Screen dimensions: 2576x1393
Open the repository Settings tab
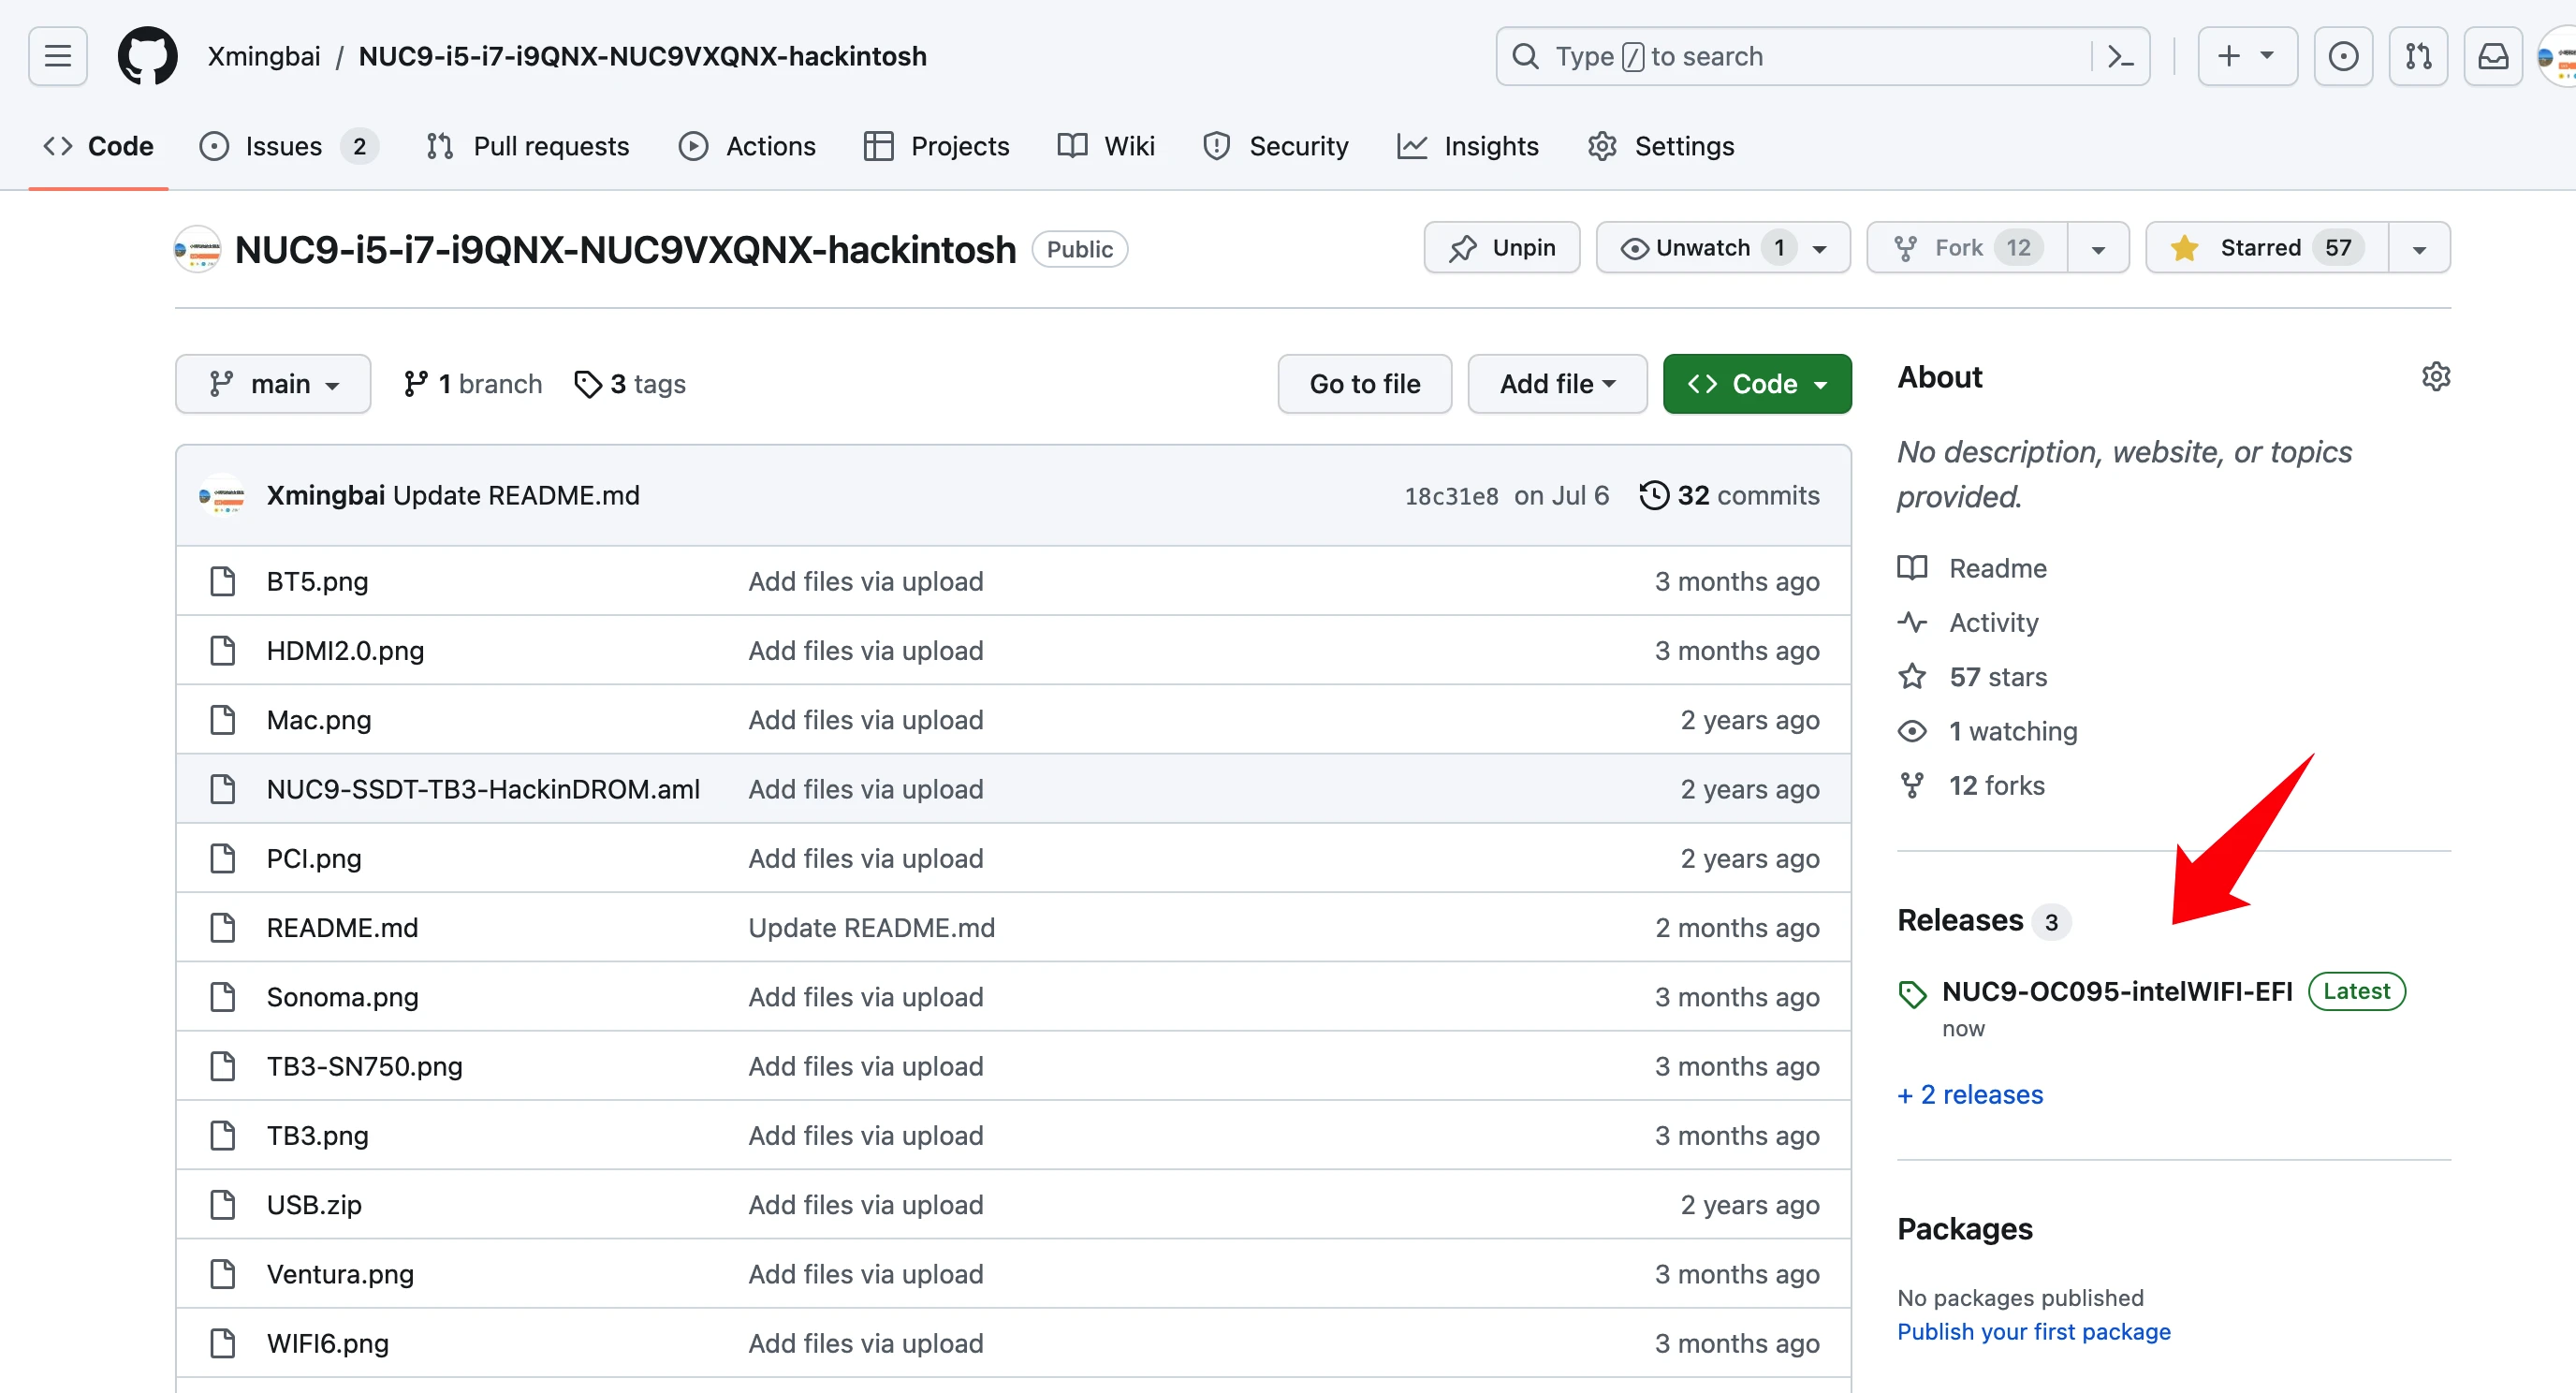[x=1661, y=146]
